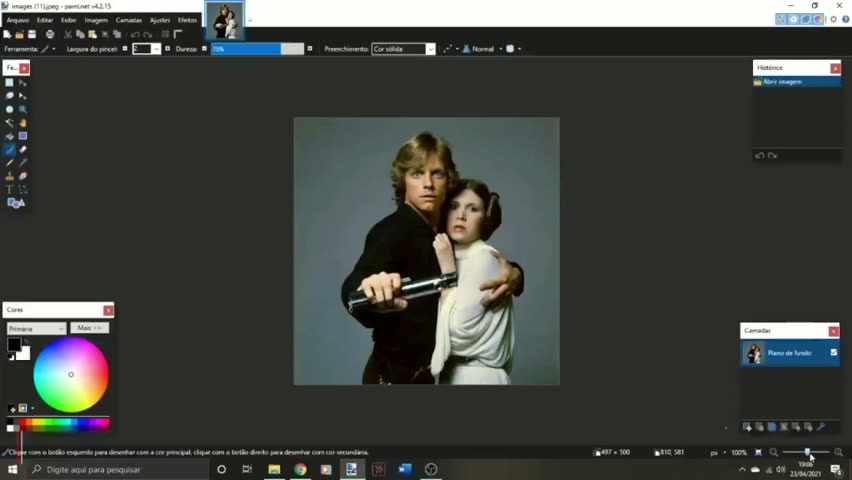
Task: Select the Recolor tool
Action: point(23,176)
